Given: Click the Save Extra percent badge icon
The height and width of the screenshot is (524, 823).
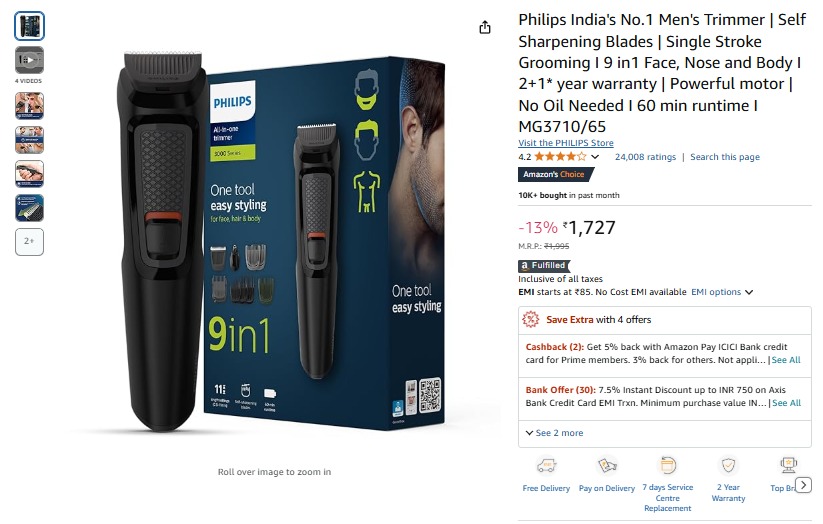Looking at the screenshot, I should 531,319.
